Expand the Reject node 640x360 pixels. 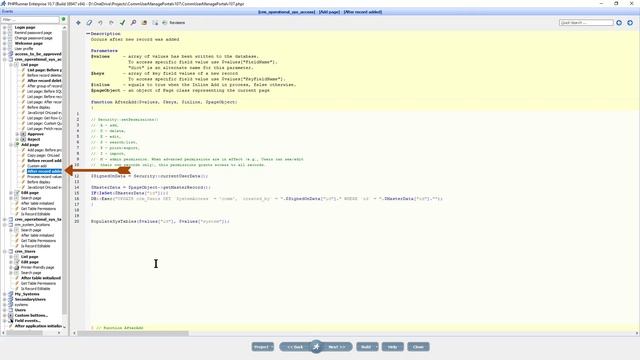click(x=18, y=139)
